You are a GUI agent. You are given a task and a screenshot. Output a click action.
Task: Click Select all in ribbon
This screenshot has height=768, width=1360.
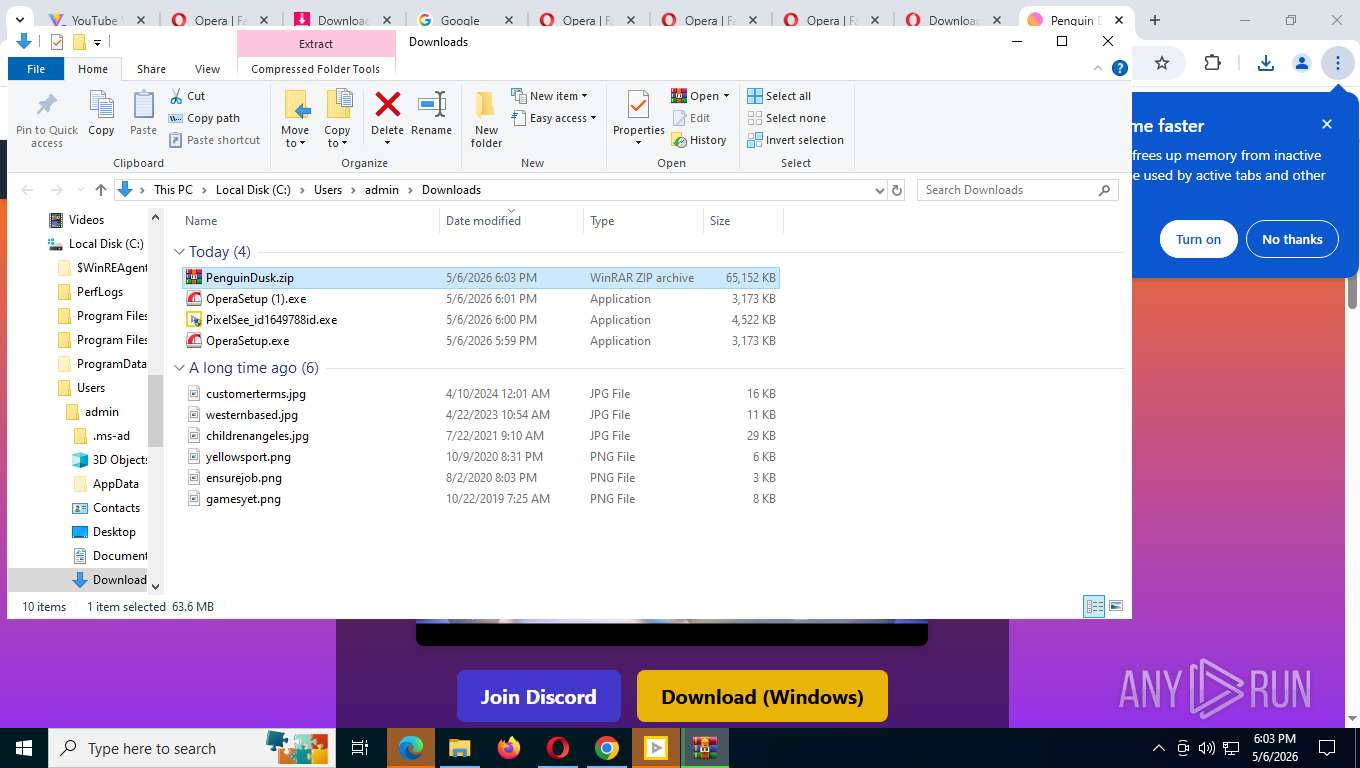click(x=779, y=96)
